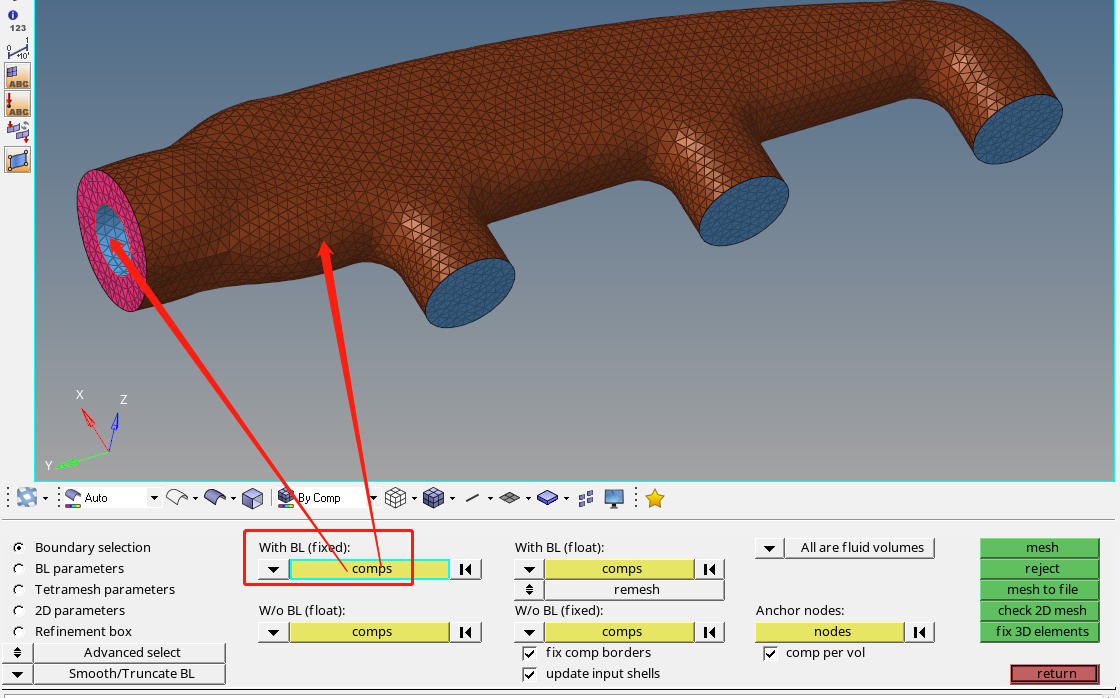Disable update input shells
1120x698 pixels.
pos(529,674)
